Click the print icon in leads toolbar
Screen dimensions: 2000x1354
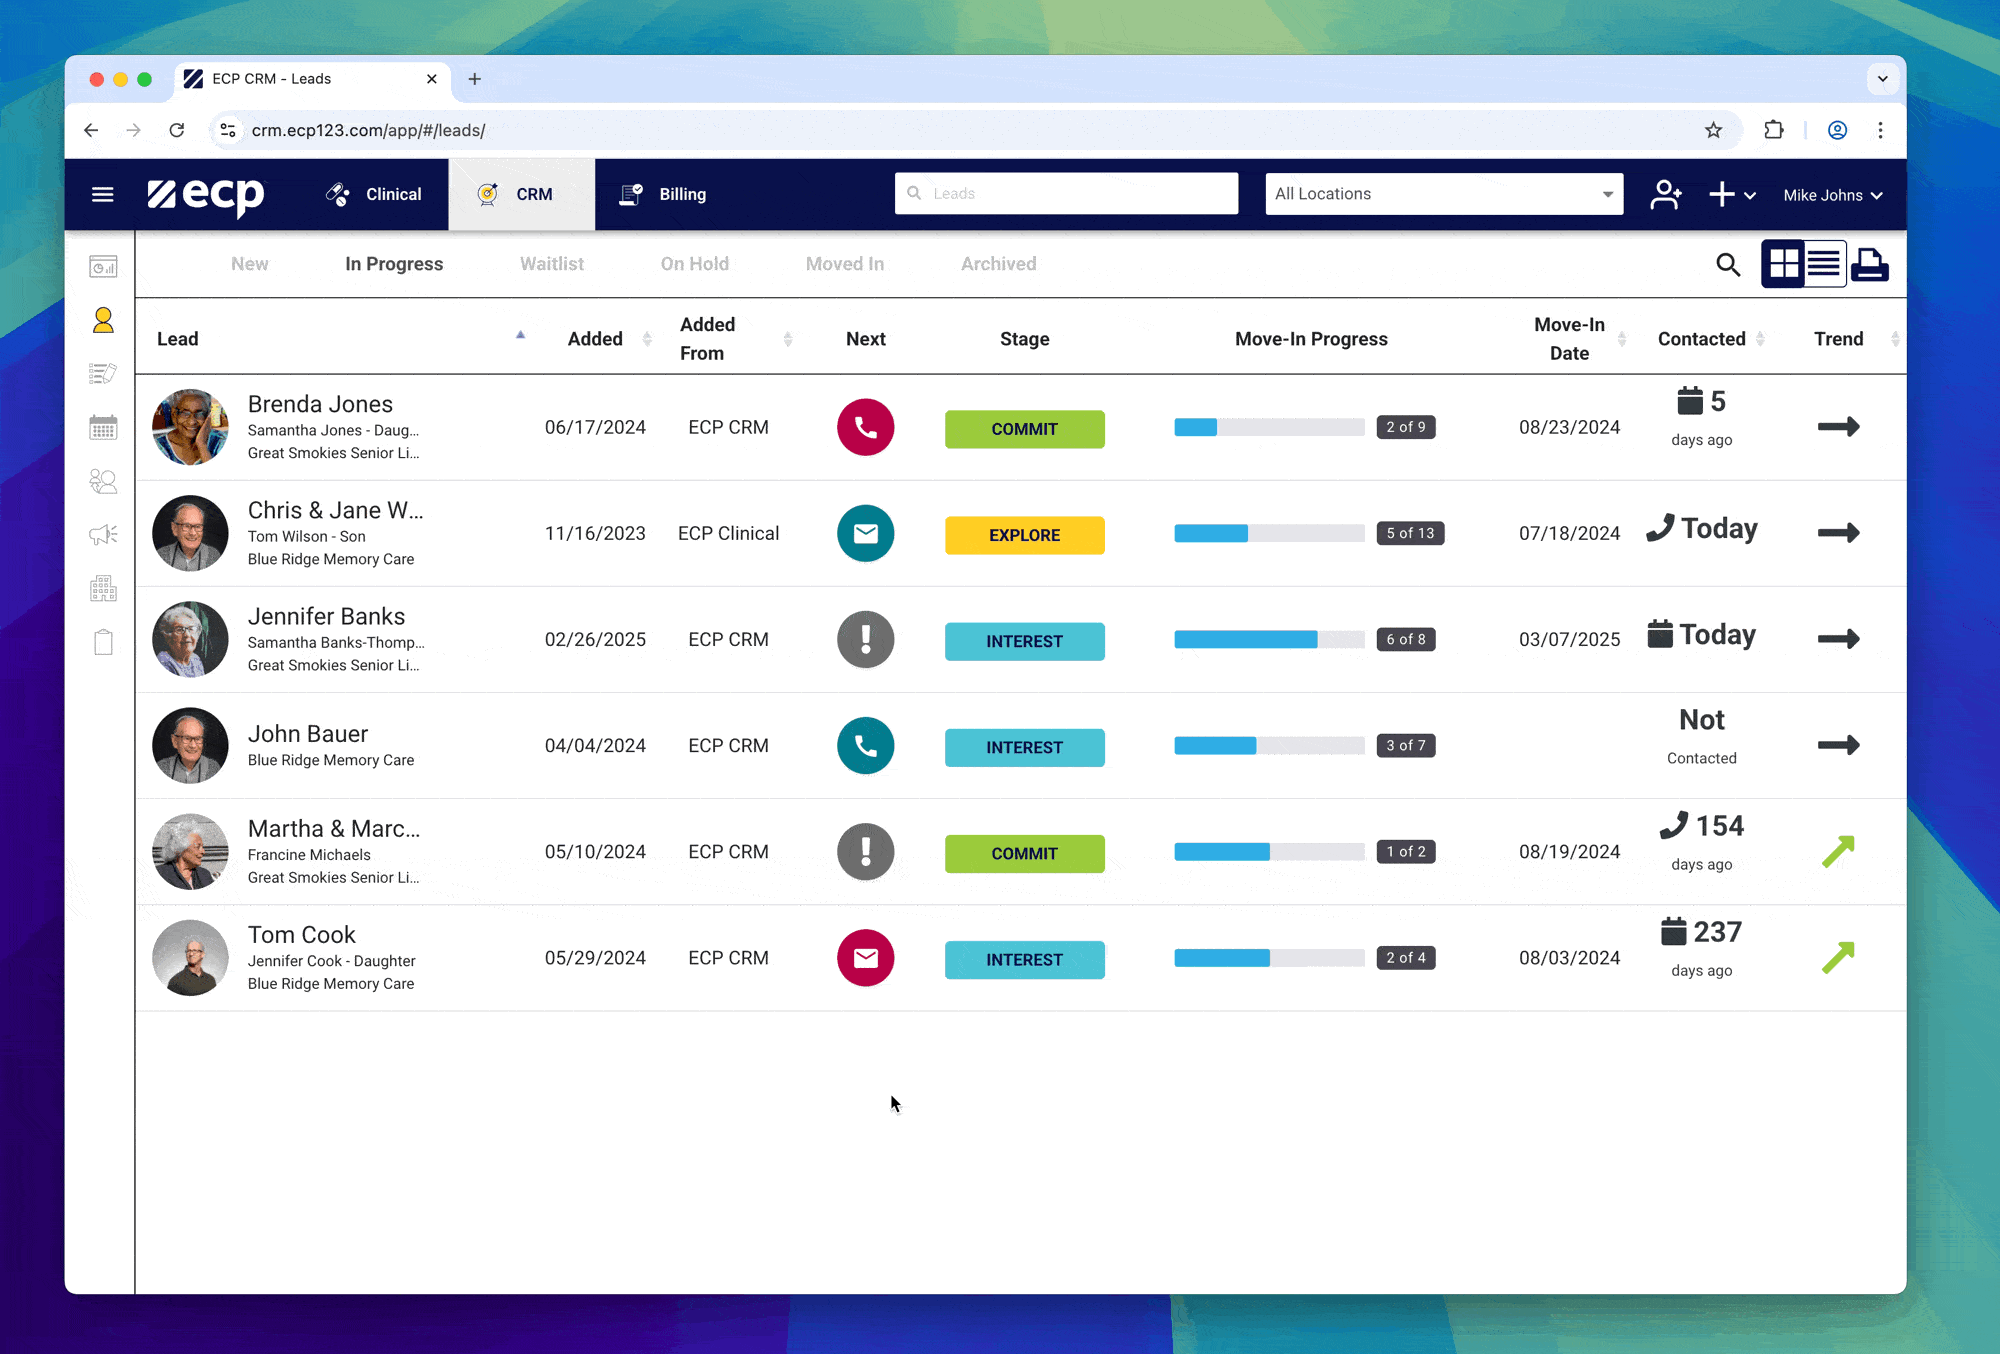coord(1869,264)
